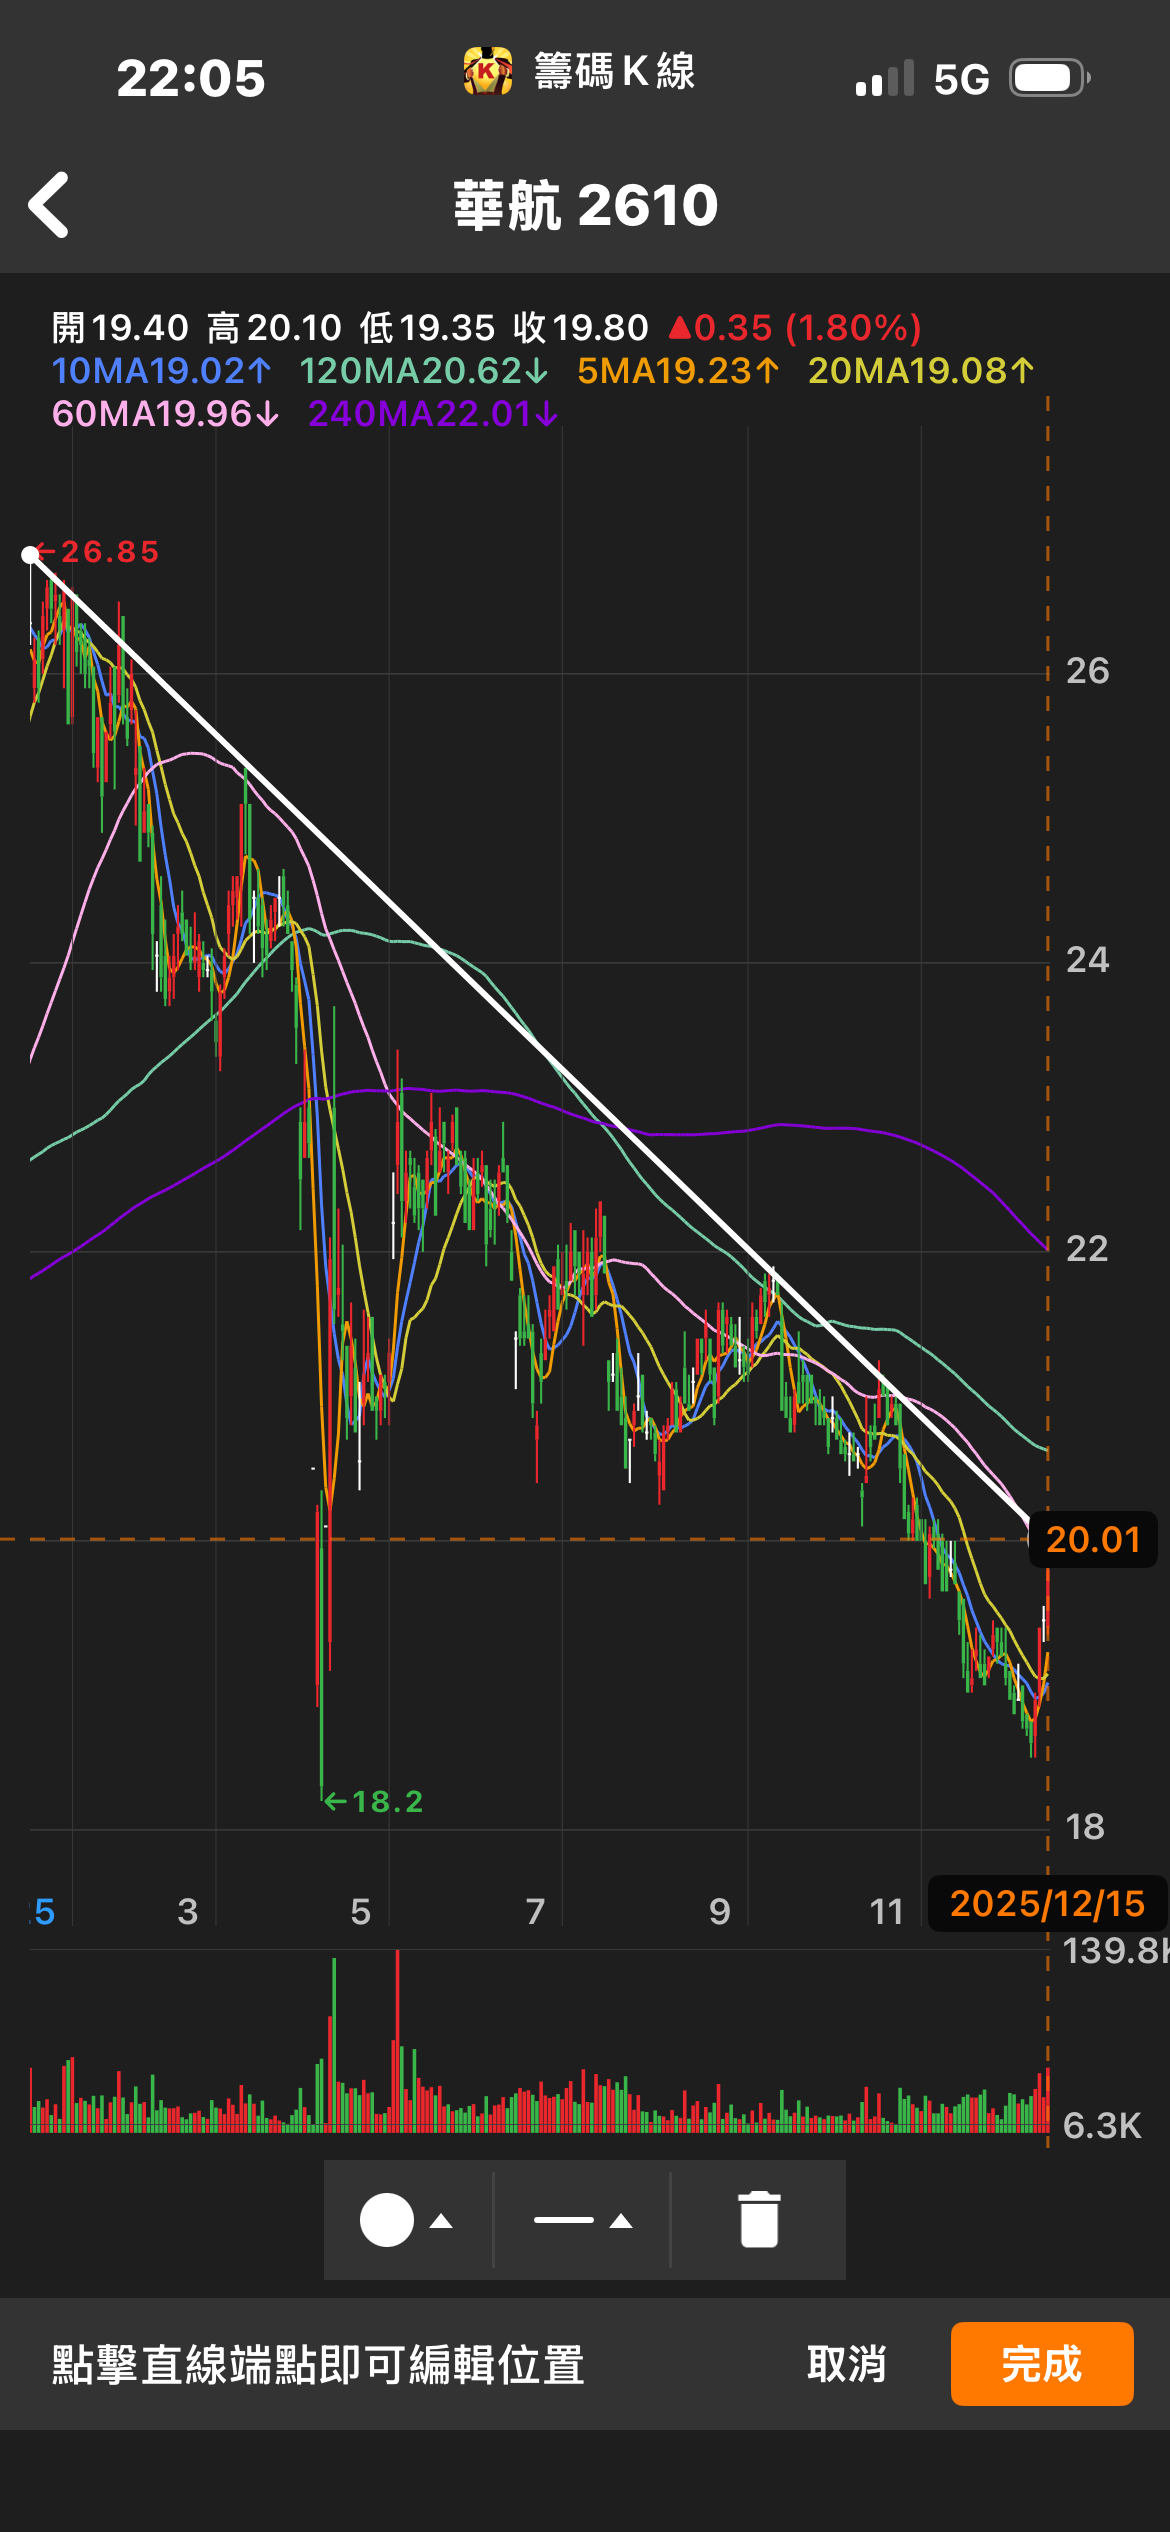Screen dimensions: 1170x2532
Task: Tap month 9 on the time axis
Action: coord(720,1912)
